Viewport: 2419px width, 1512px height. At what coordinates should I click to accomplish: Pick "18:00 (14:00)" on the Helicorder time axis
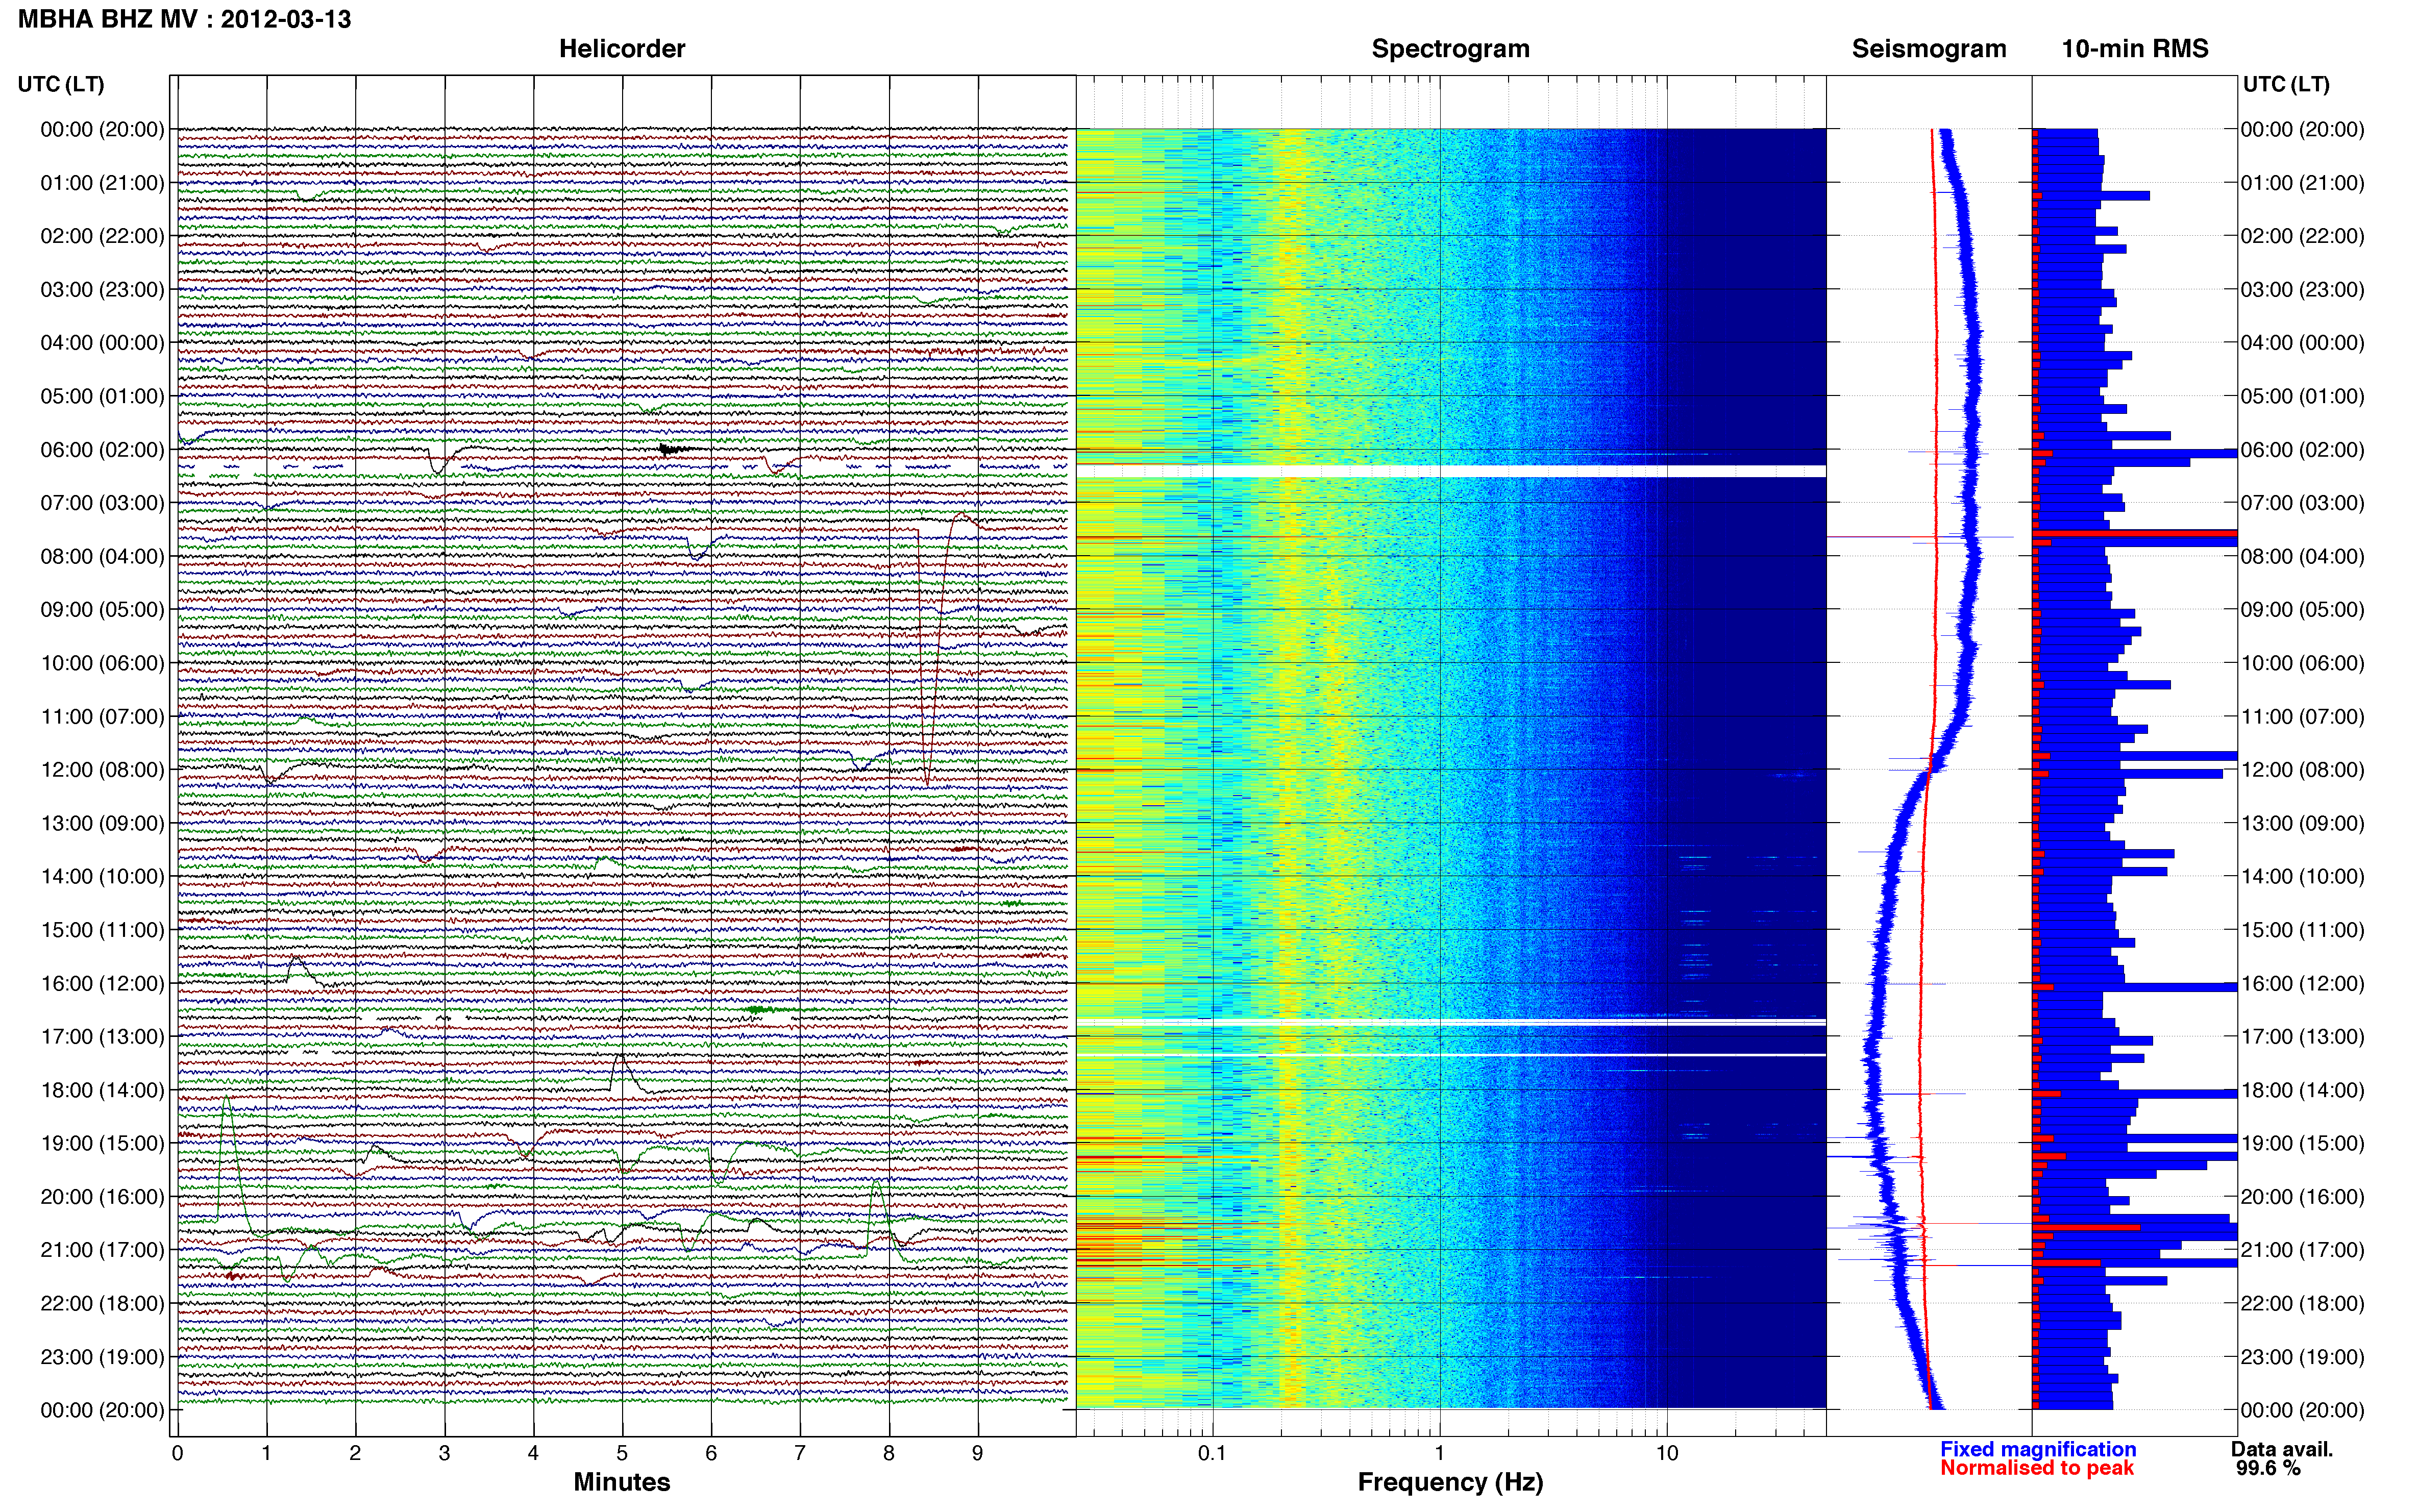pos(102,1090)
